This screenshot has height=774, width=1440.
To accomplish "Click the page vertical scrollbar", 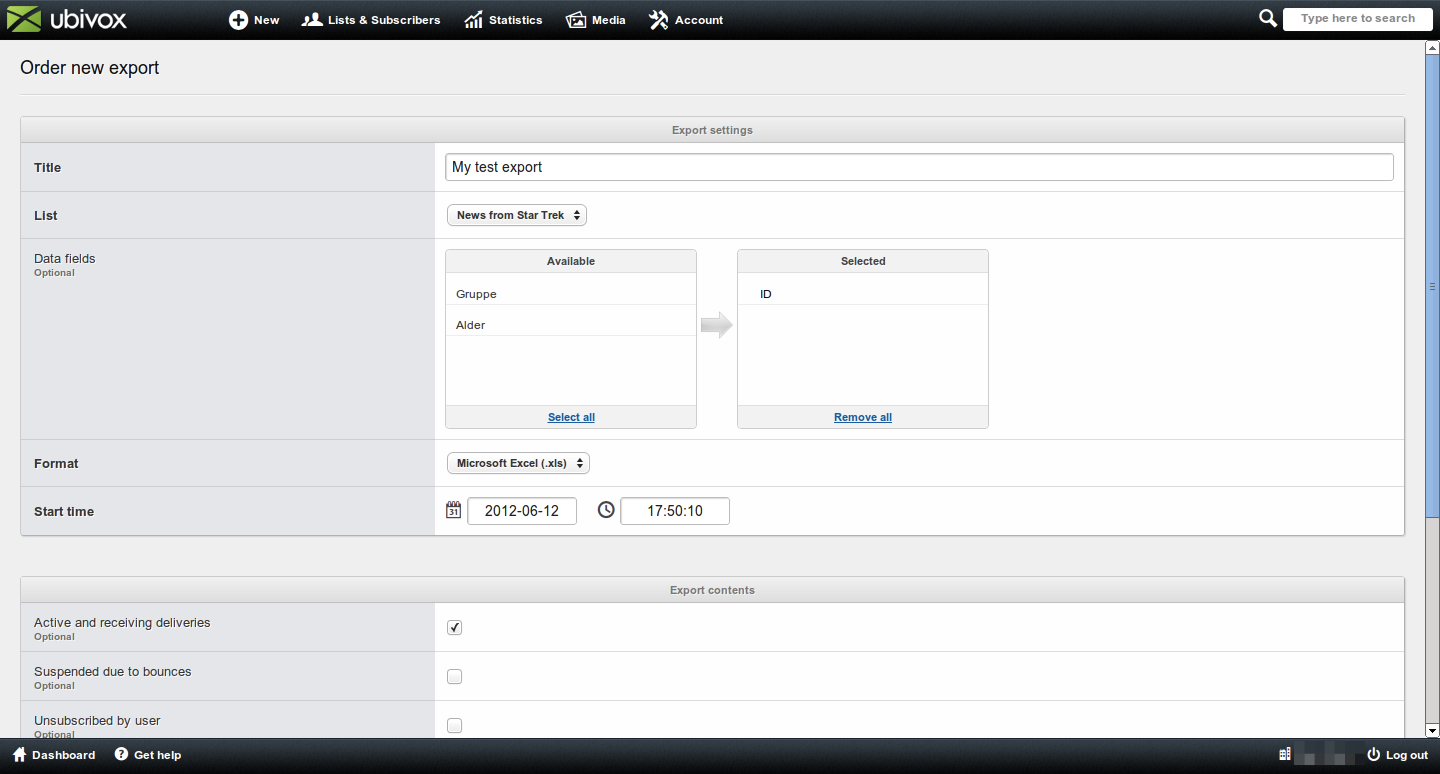I will 1432,285.
